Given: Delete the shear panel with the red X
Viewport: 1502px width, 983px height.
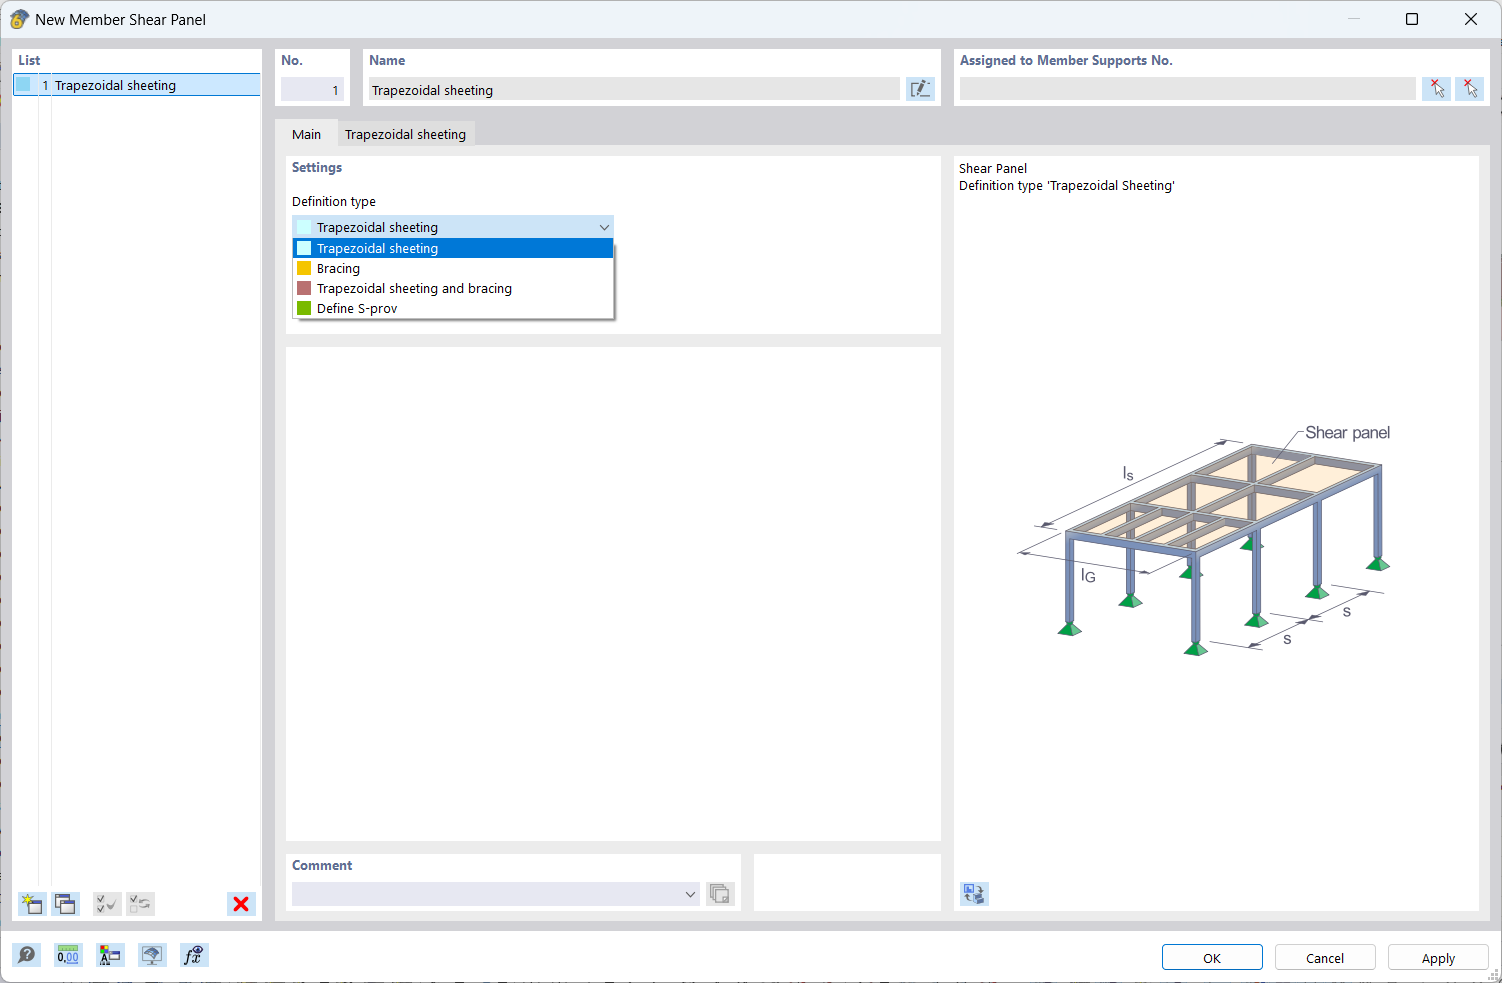Looking at the screenshot, I should pos(241,903).
